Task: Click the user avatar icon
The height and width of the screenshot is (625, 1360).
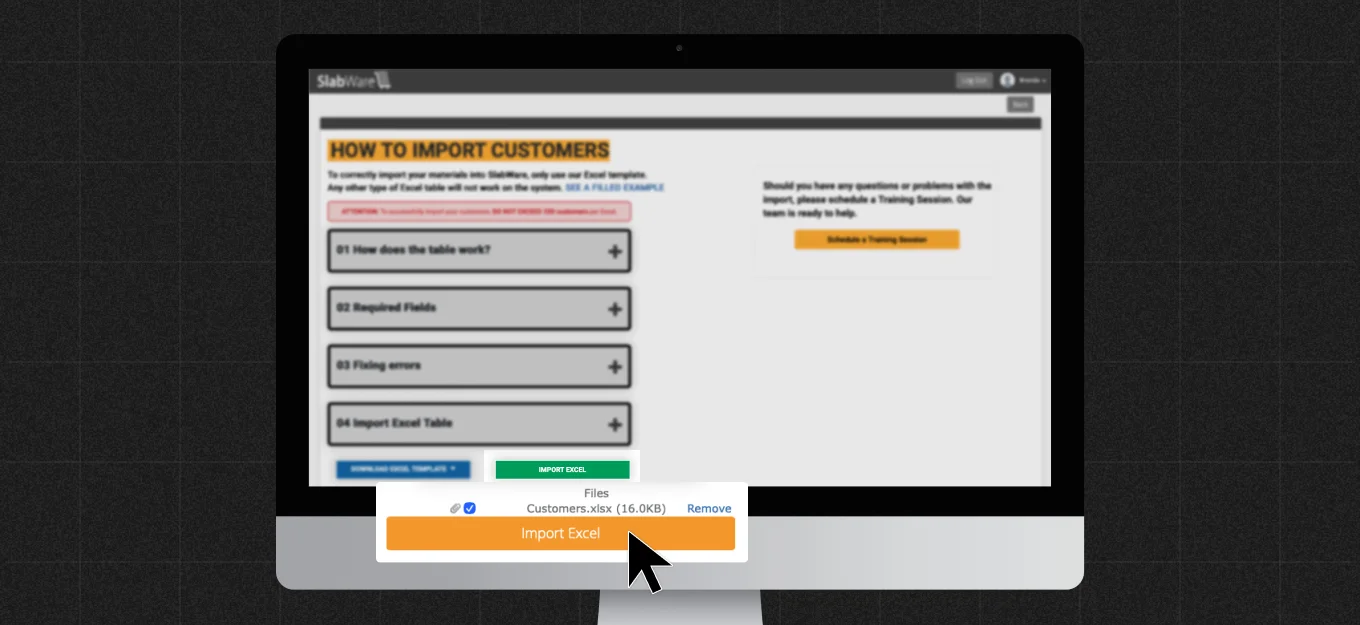Action: point(1007,80)
